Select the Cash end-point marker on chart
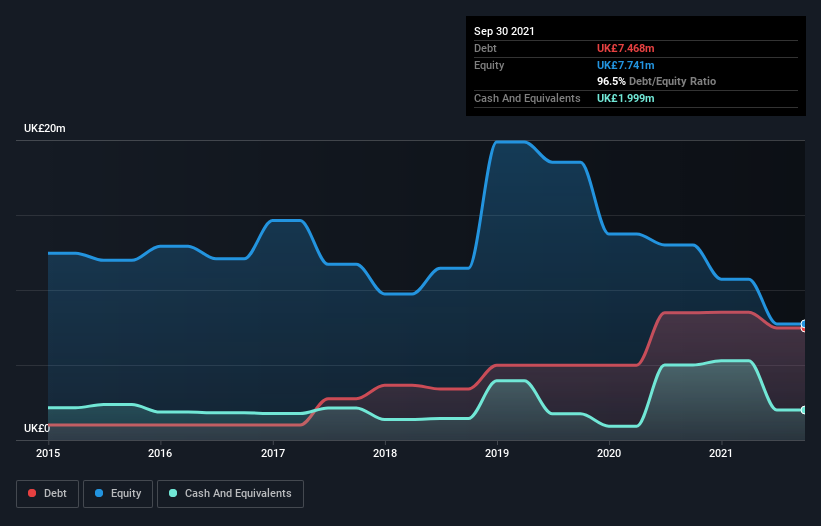 pyautogui.click(x=804, y=410)
